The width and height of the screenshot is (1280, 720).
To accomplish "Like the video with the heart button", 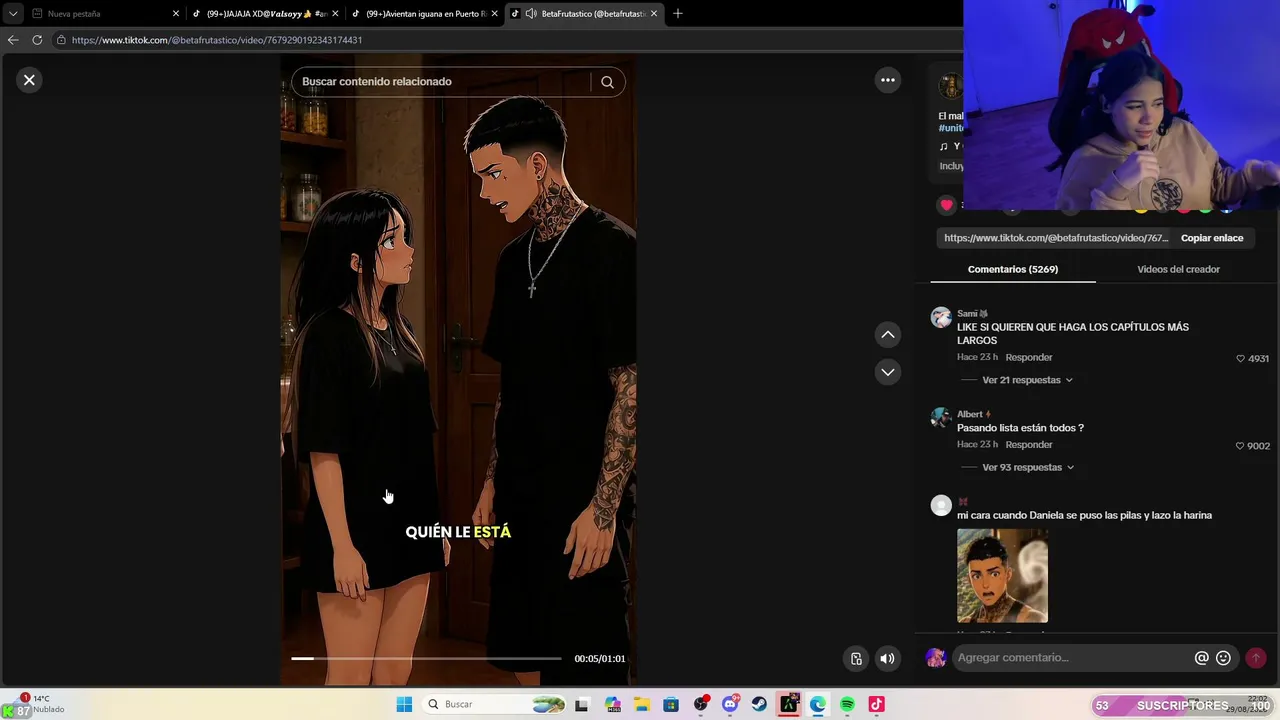I will 946,205.
